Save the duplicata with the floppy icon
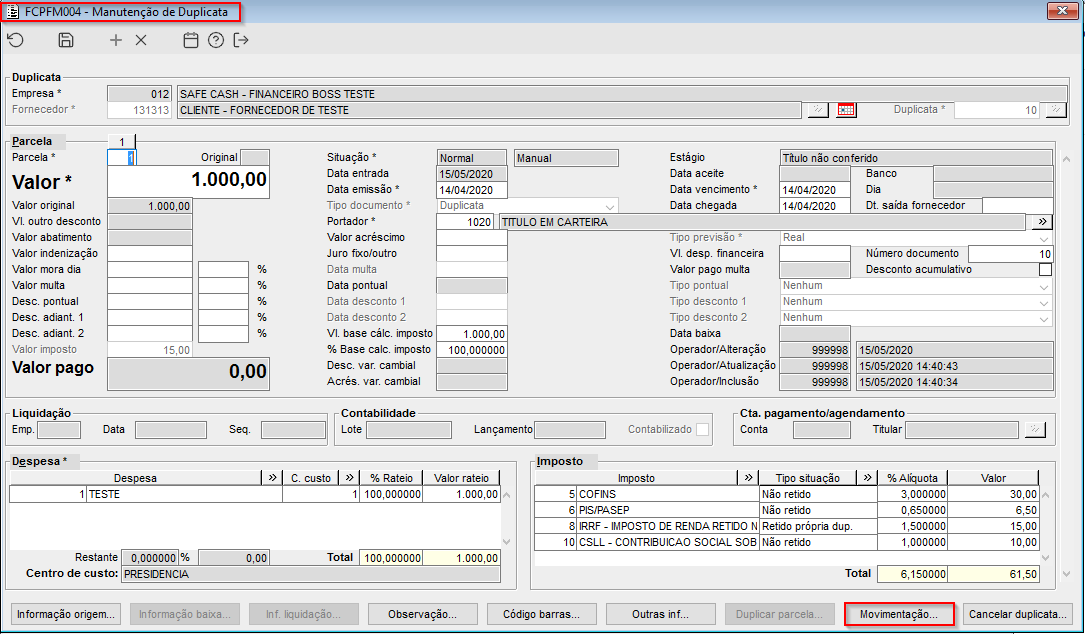The height and width of the screenshot is (634, 1085). [66, 40]
